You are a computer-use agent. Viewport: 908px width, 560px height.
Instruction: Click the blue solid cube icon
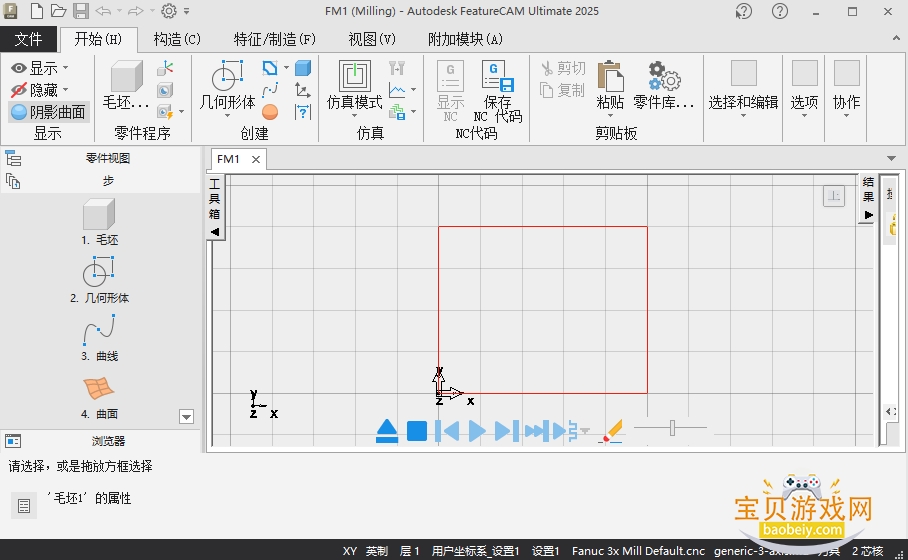point(303,68)
